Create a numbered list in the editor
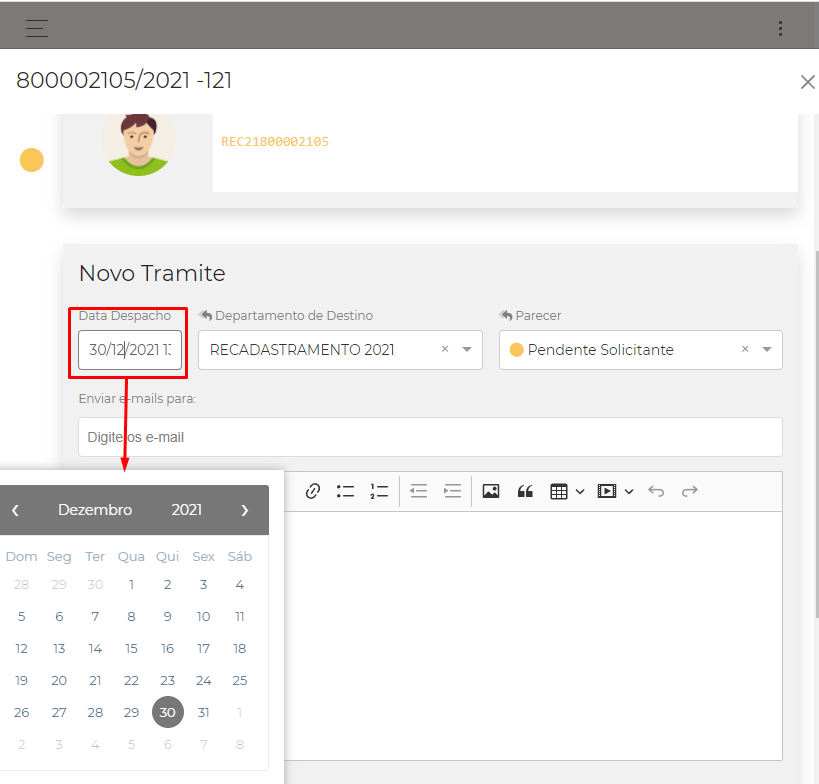Viewport: 819px width, 784px height. [379, 491]
